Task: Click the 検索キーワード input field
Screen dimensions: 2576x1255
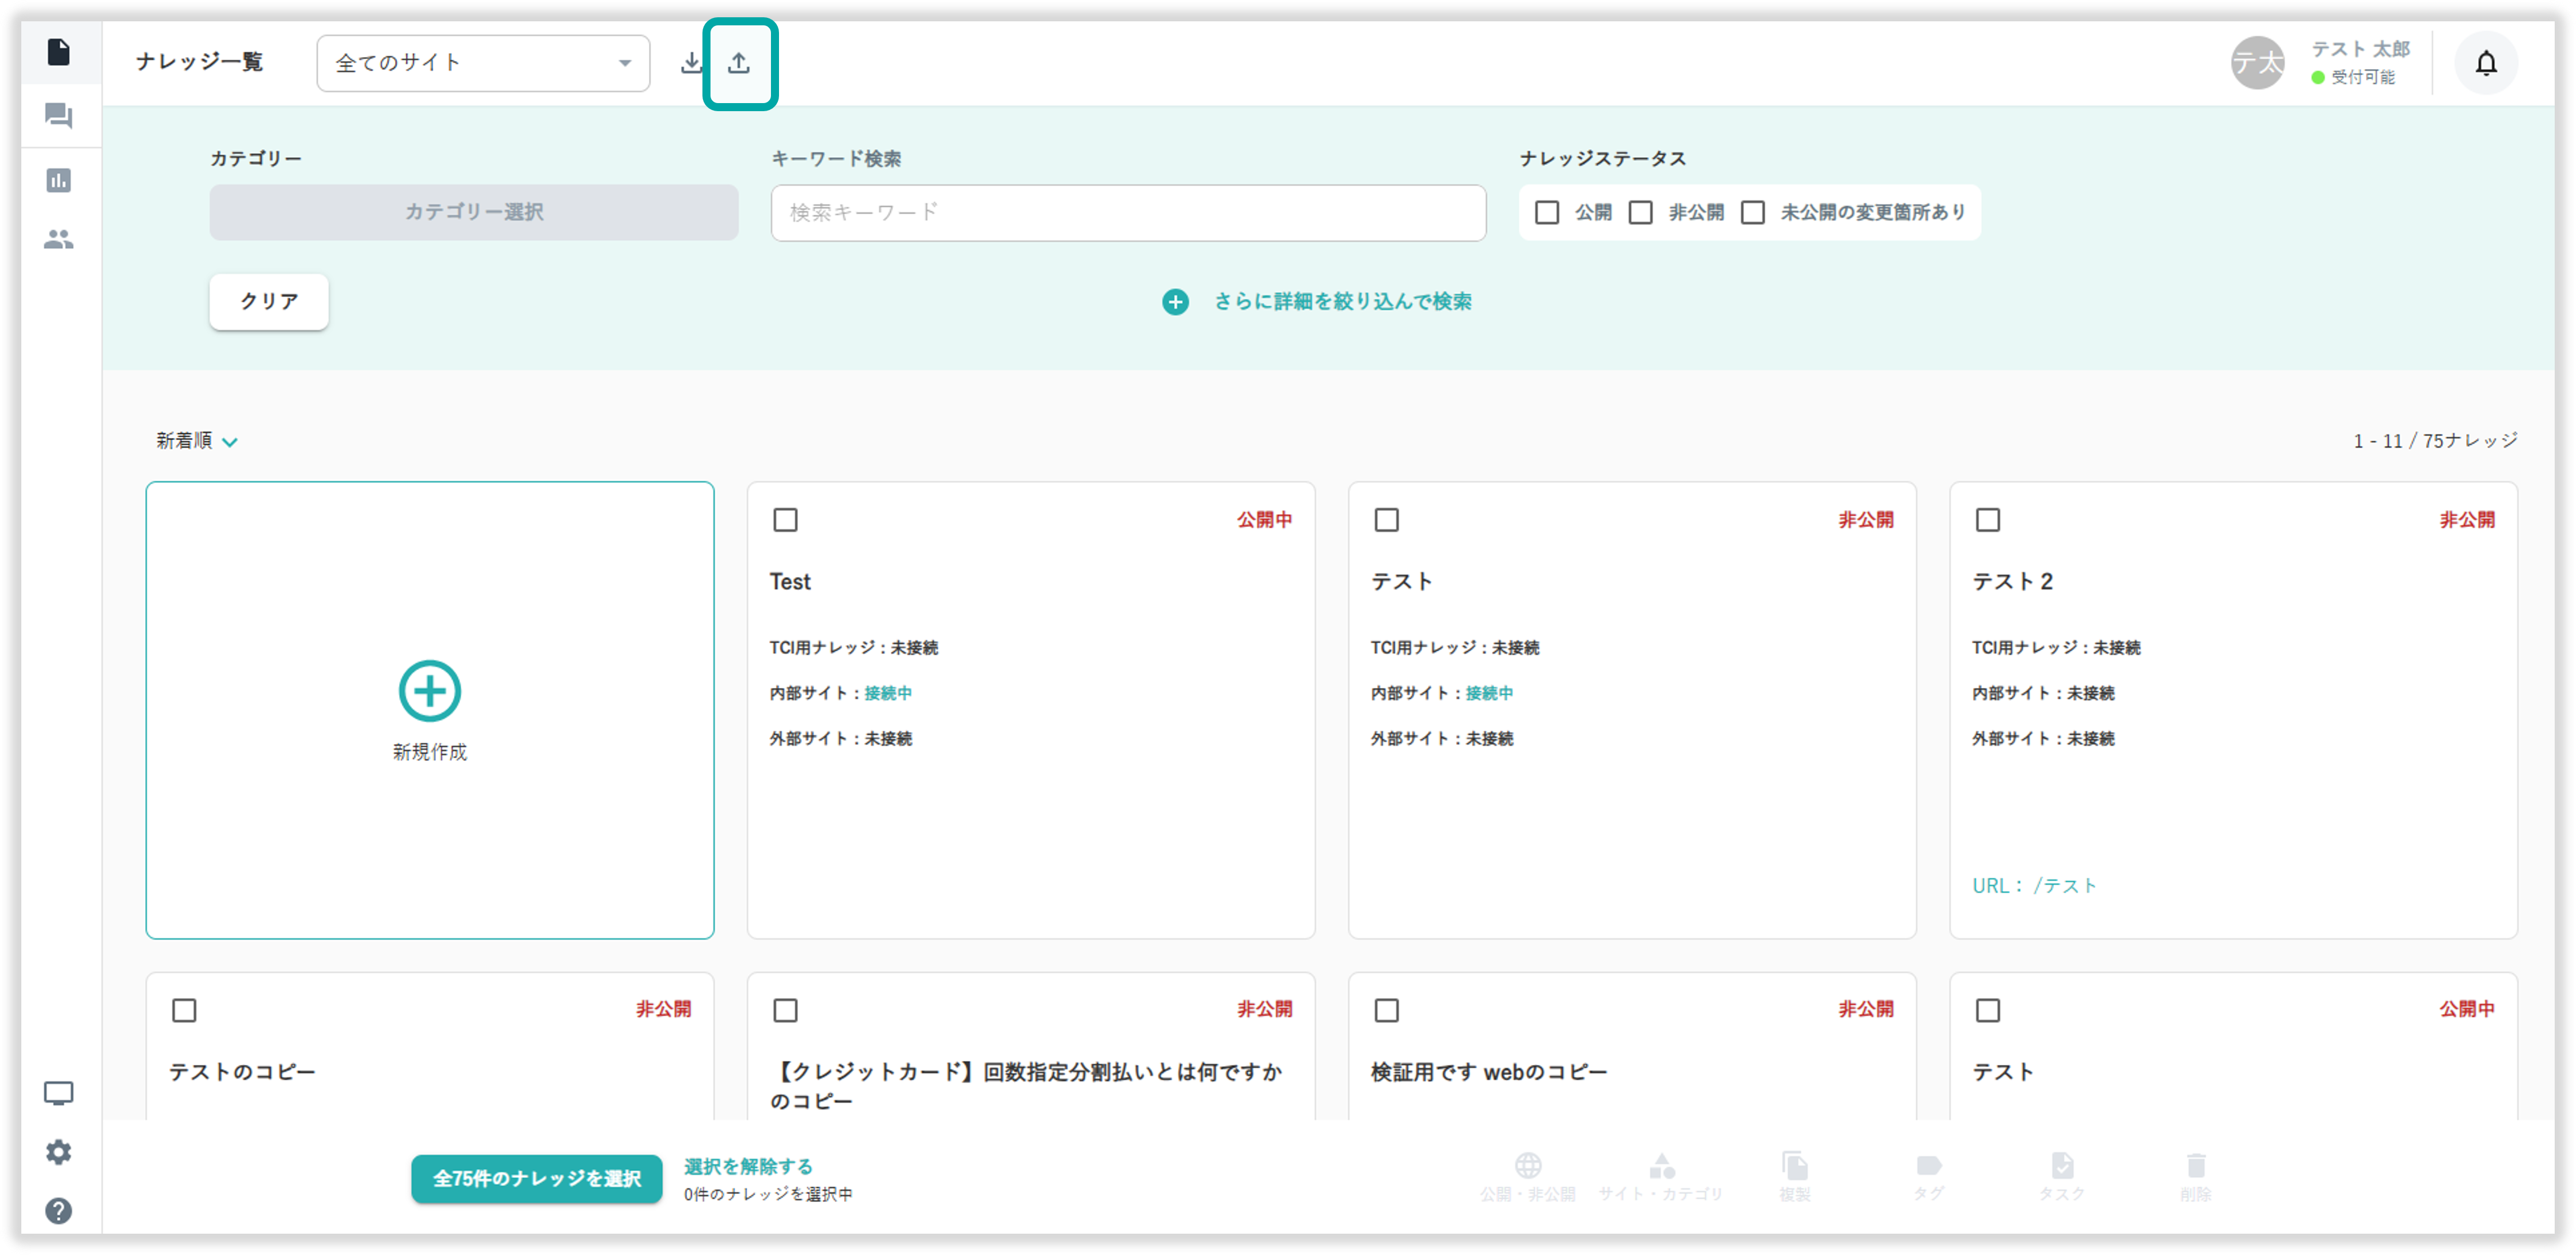Action: (x=1128, y=212)
